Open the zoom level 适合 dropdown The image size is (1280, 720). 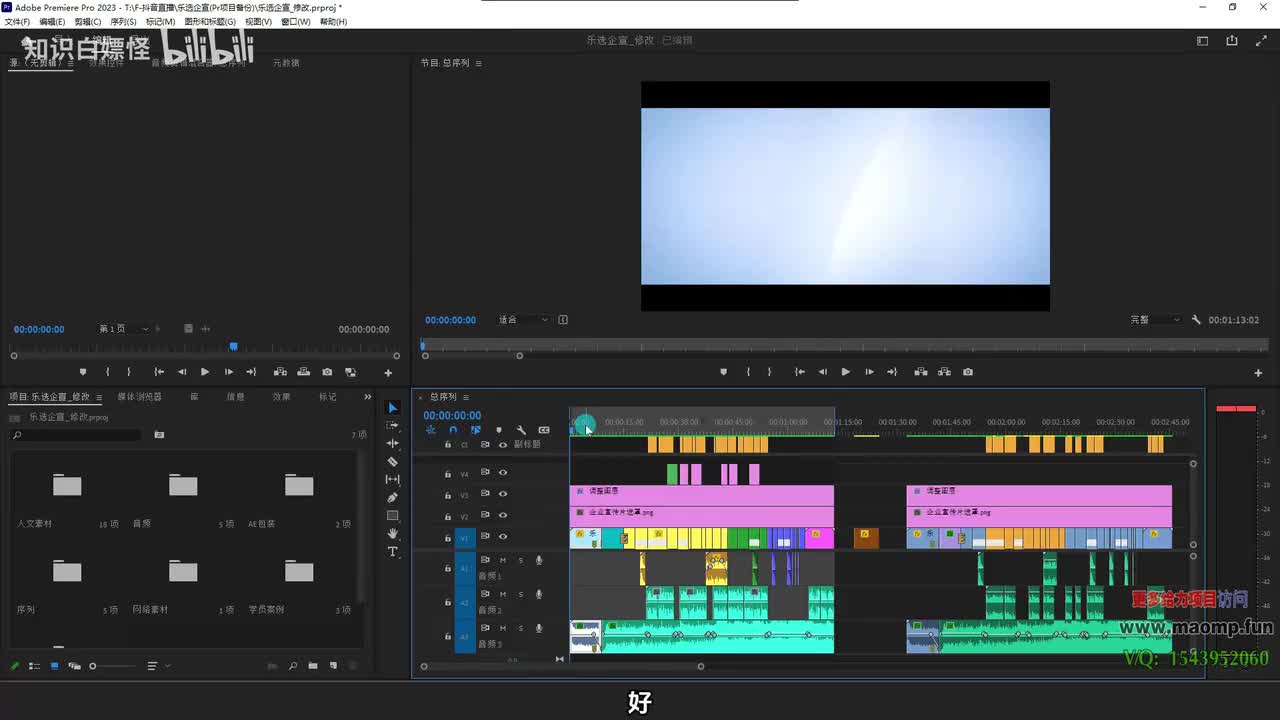click(524, 320)
